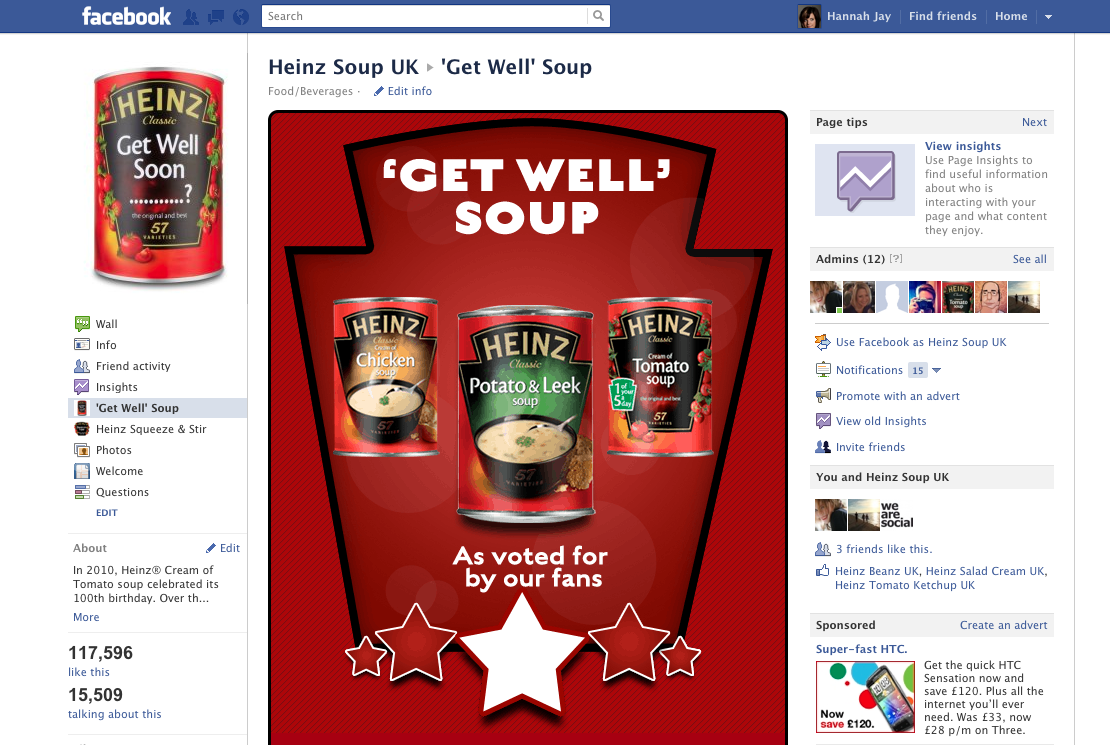The height and width of the screenshot is (745, 1110).
Task: Click the Questions icon in sidebar
Action: pyautogui.click(x=82, y=492)
